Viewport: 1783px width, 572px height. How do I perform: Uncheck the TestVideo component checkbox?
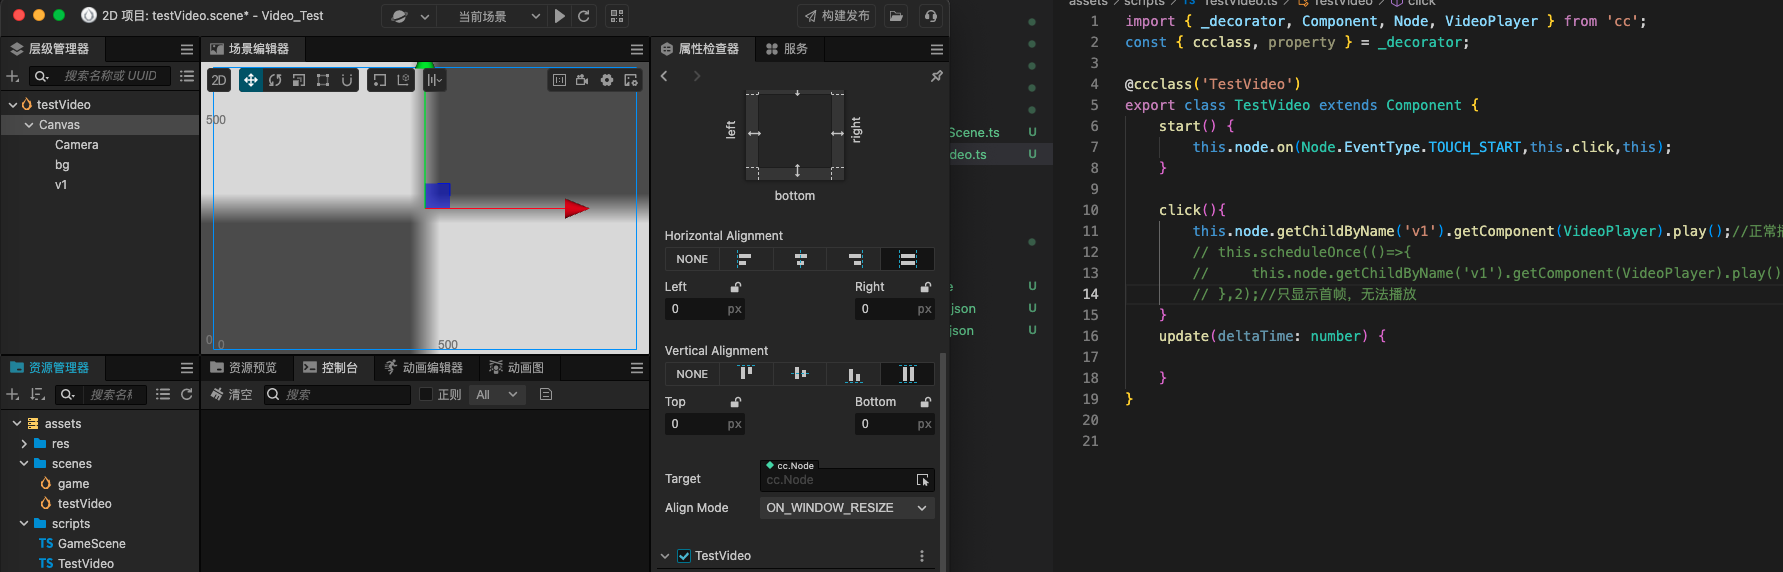click(x=684, y=556)
